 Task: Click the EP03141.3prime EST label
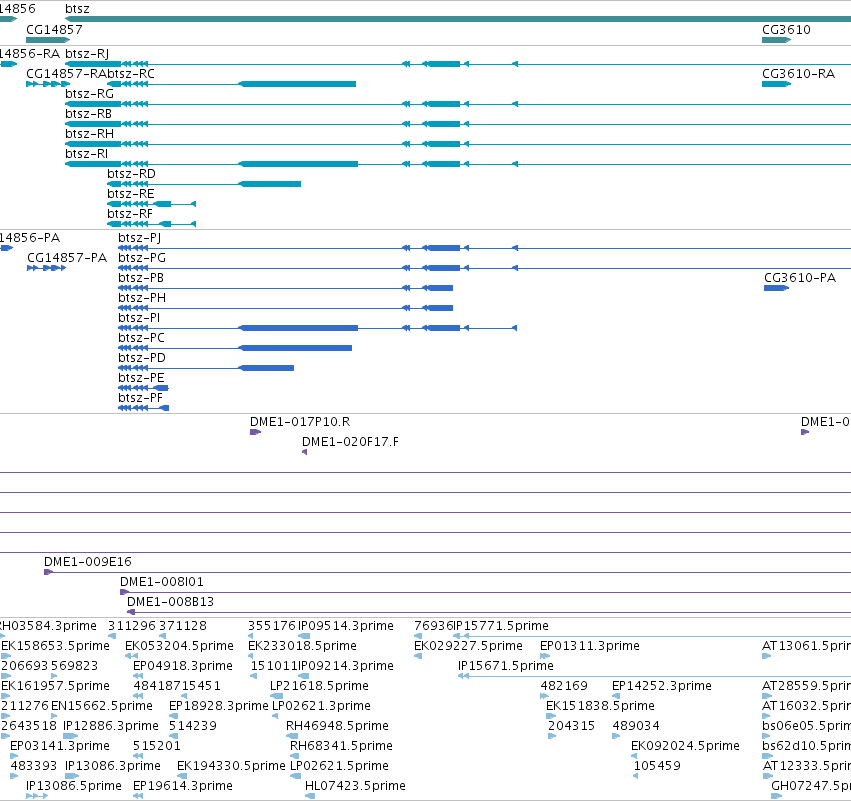coord(60,746)
